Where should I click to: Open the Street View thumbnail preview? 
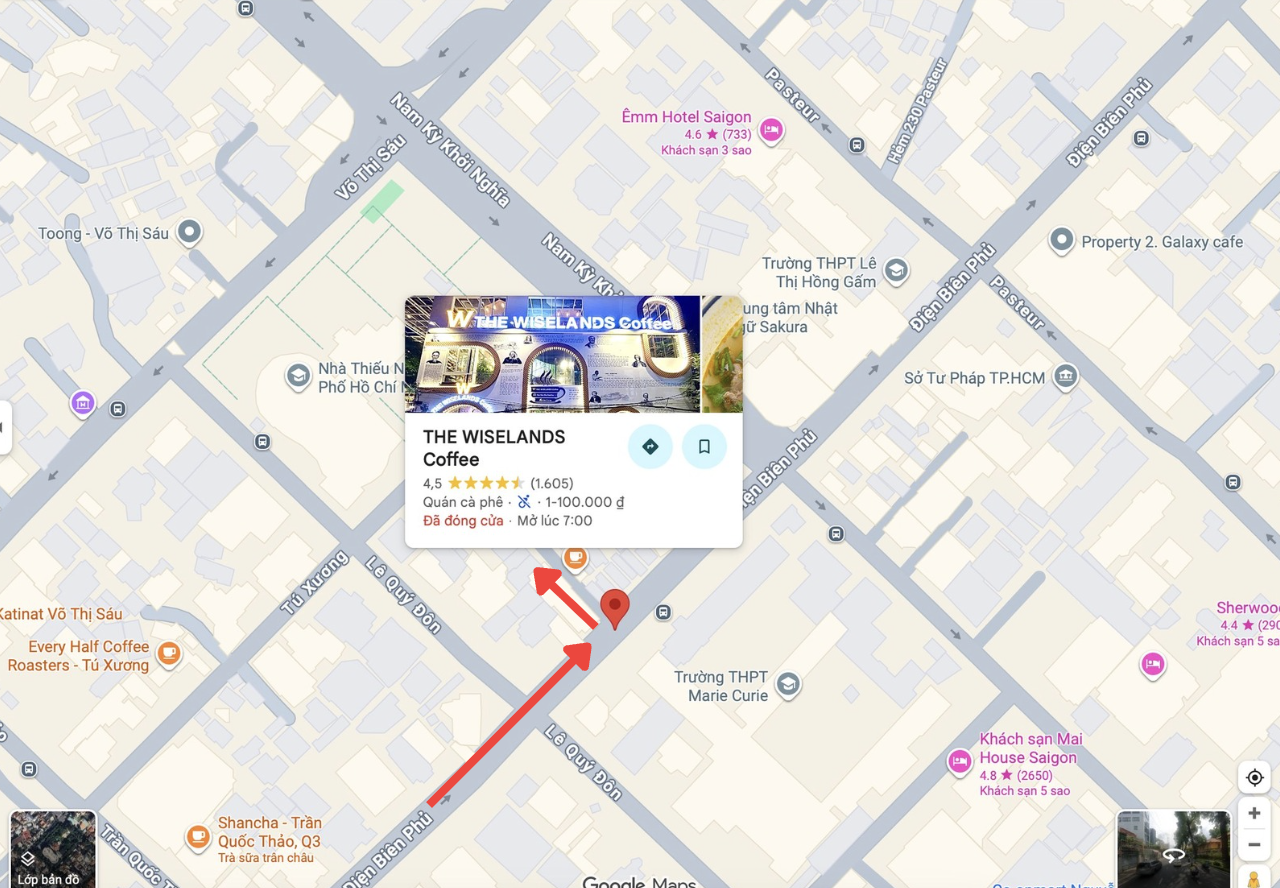pyautogui.click(x=1173, y=849)
